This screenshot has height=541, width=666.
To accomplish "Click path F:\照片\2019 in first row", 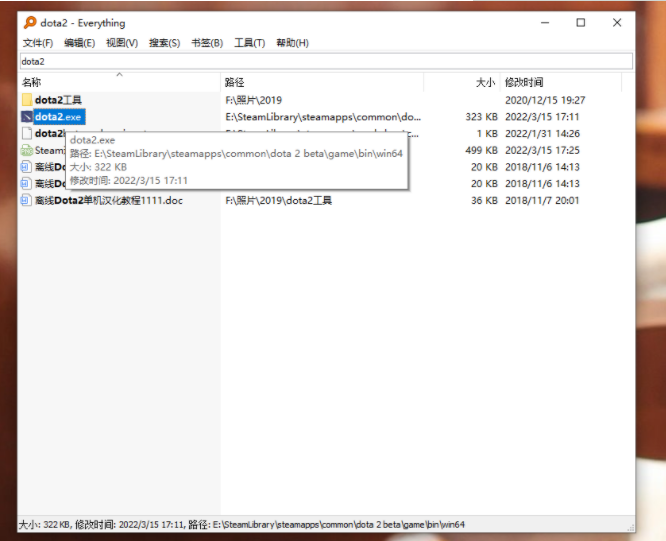I will 254,100.
